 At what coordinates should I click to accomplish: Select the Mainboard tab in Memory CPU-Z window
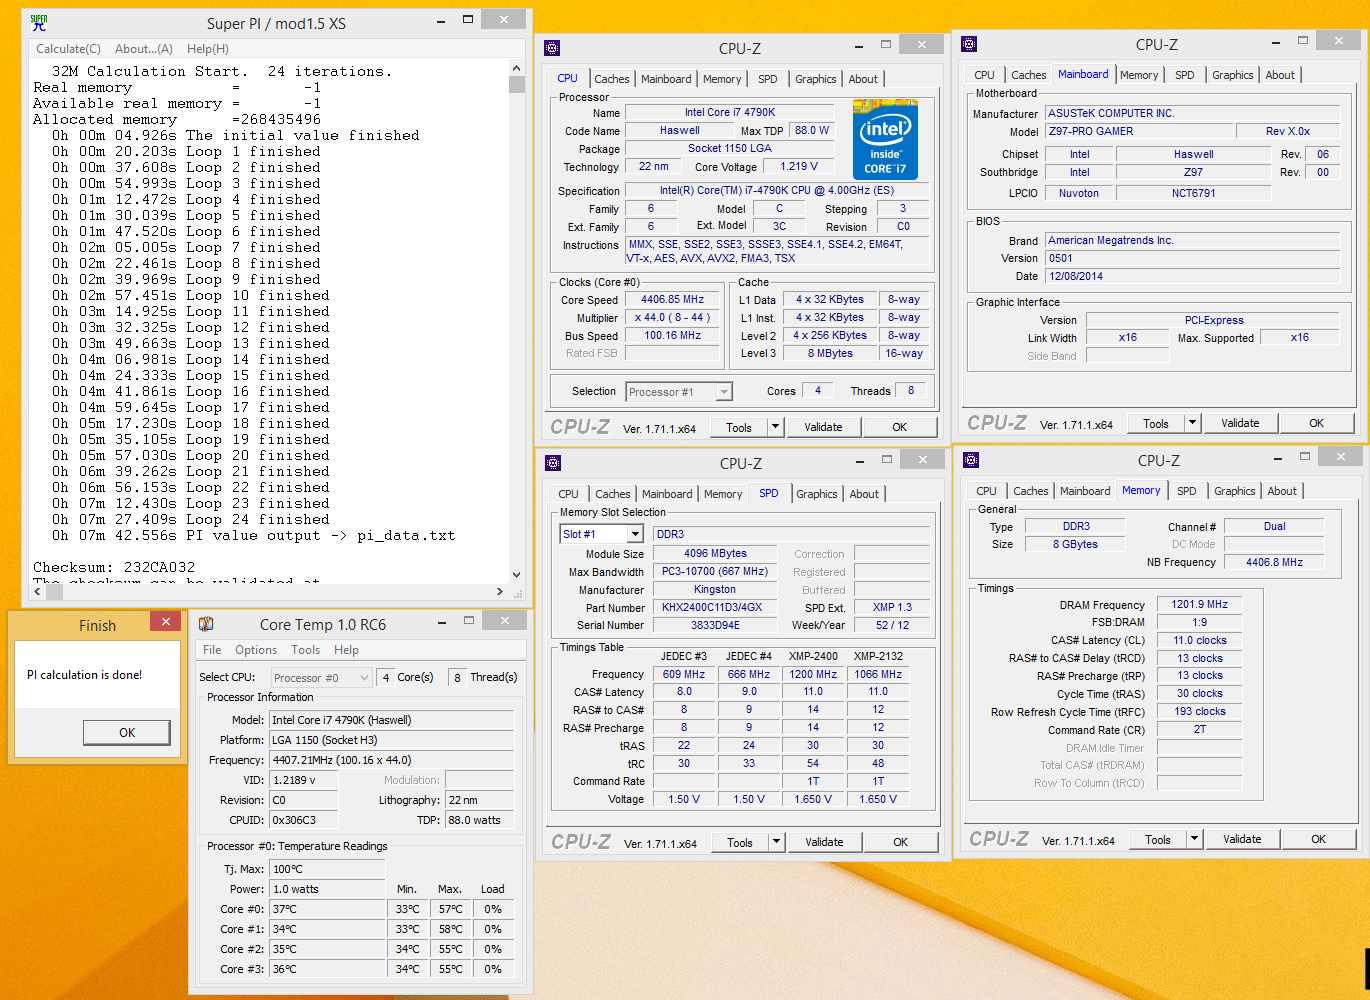coord(1085,491)
